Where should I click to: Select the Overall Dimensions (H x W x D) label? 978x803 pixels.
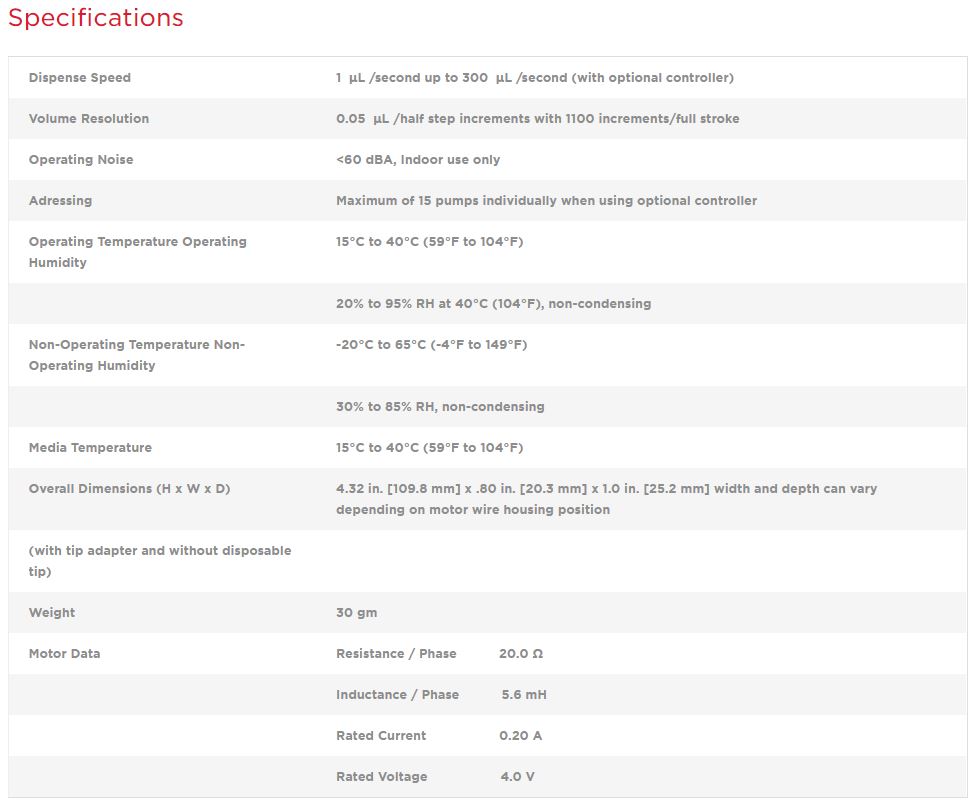[129, 489]
